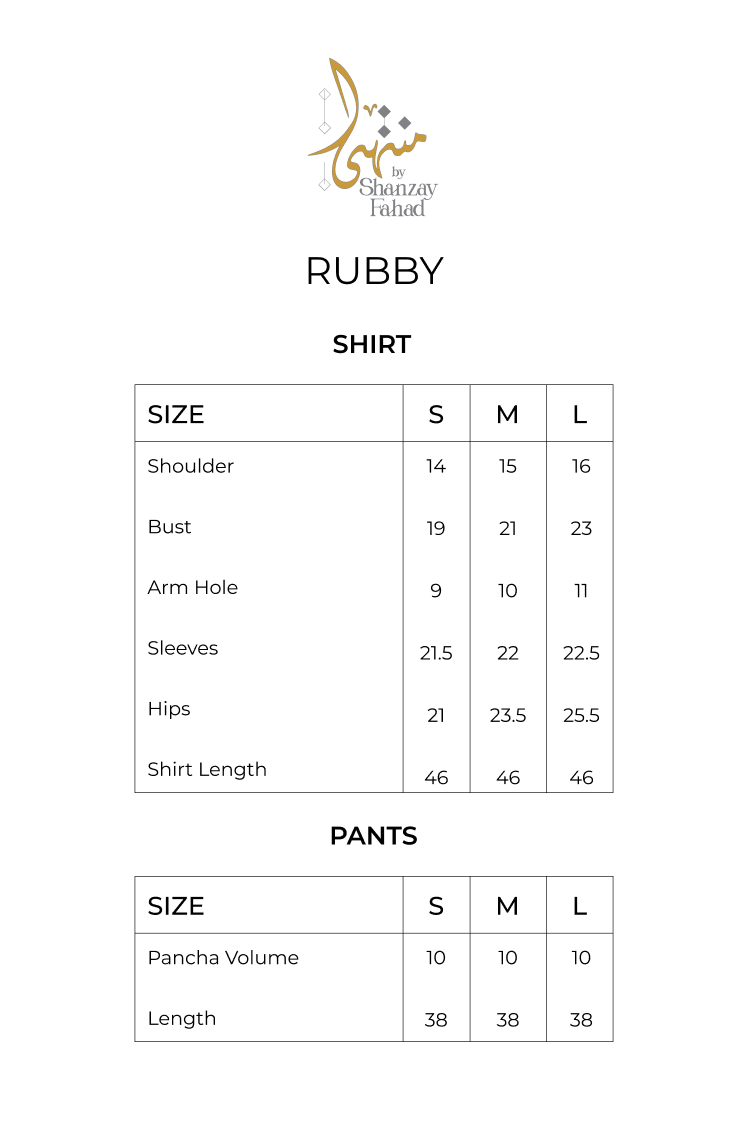Screen dimensions: 748x1122
Task: Select the 22.5 sleeves value for size L
Action: pos(581,654)
